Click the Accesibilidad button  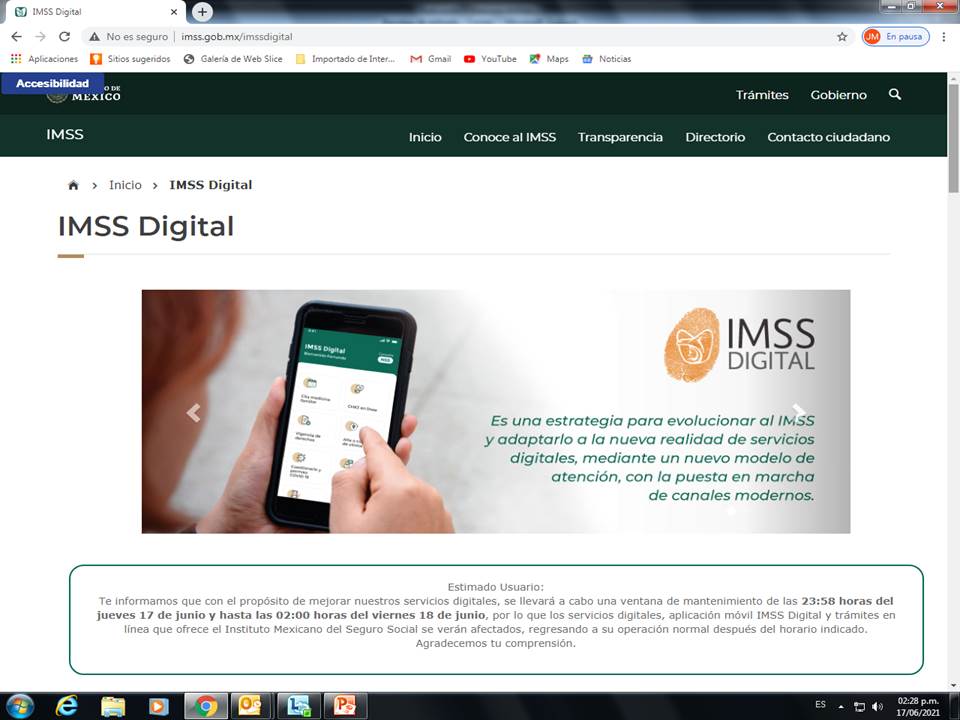click(x=52, y=84)
